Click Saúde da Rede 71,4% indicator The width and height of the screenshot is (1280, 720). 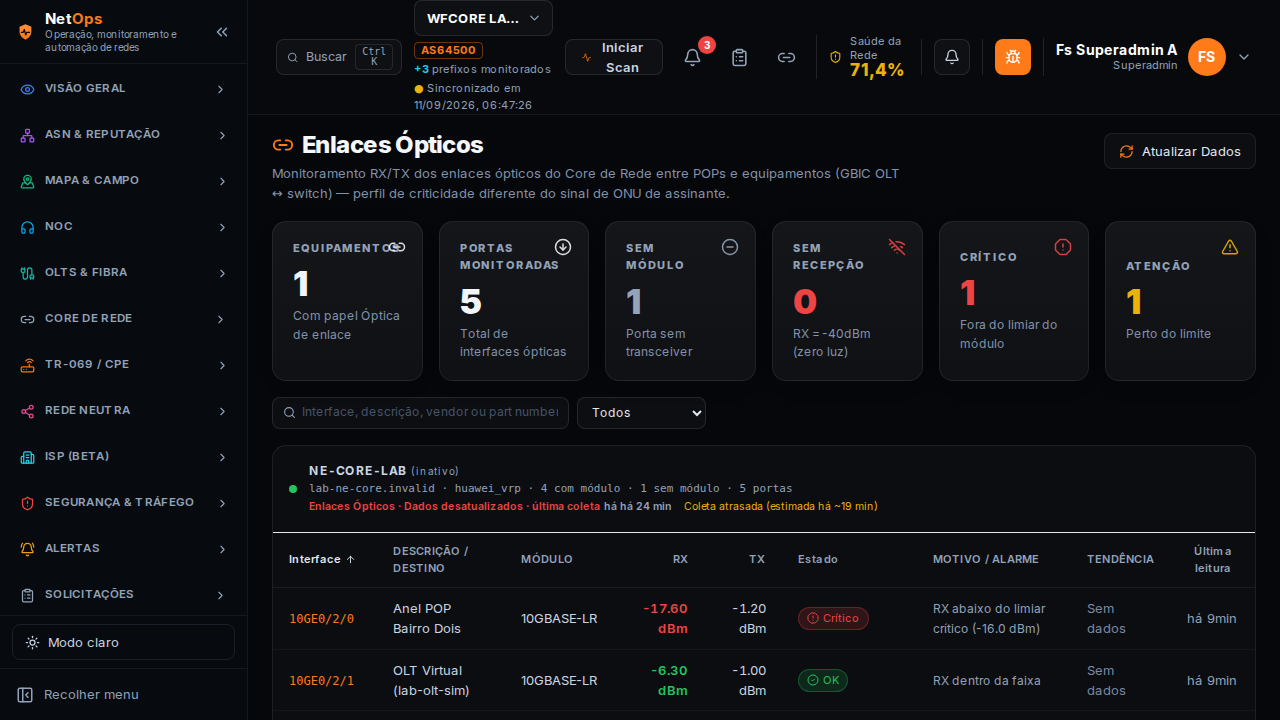tap(867, 57)
